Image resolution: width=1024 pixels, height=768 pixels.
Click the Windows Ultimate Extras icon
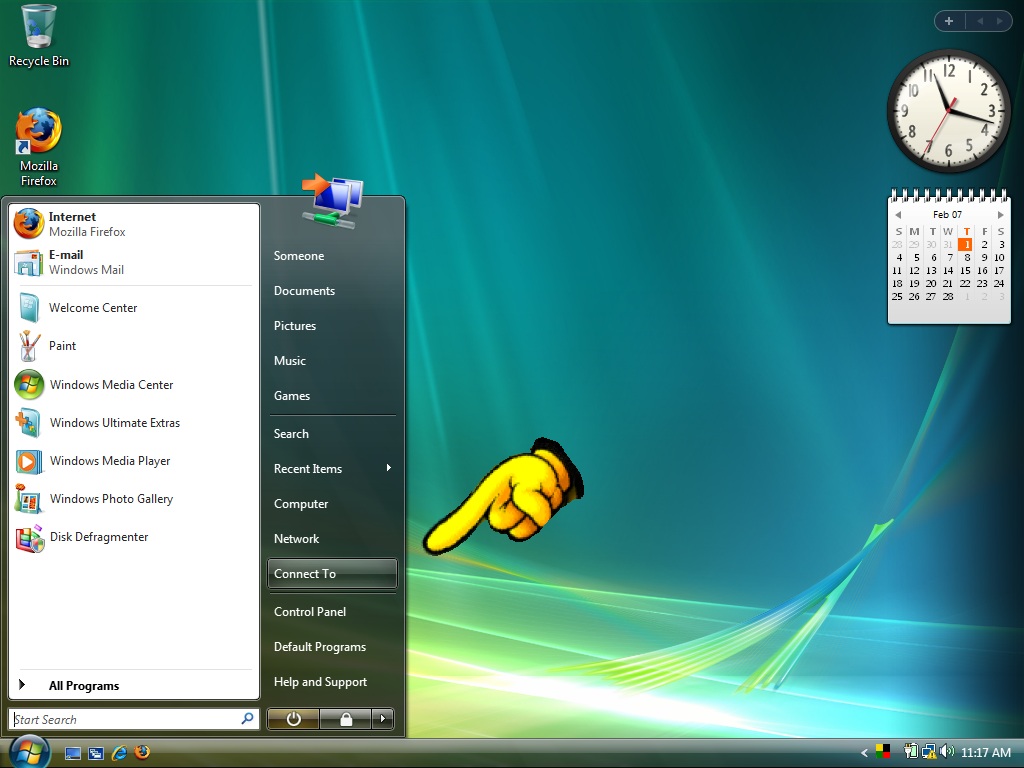click(x=29, y=423)
